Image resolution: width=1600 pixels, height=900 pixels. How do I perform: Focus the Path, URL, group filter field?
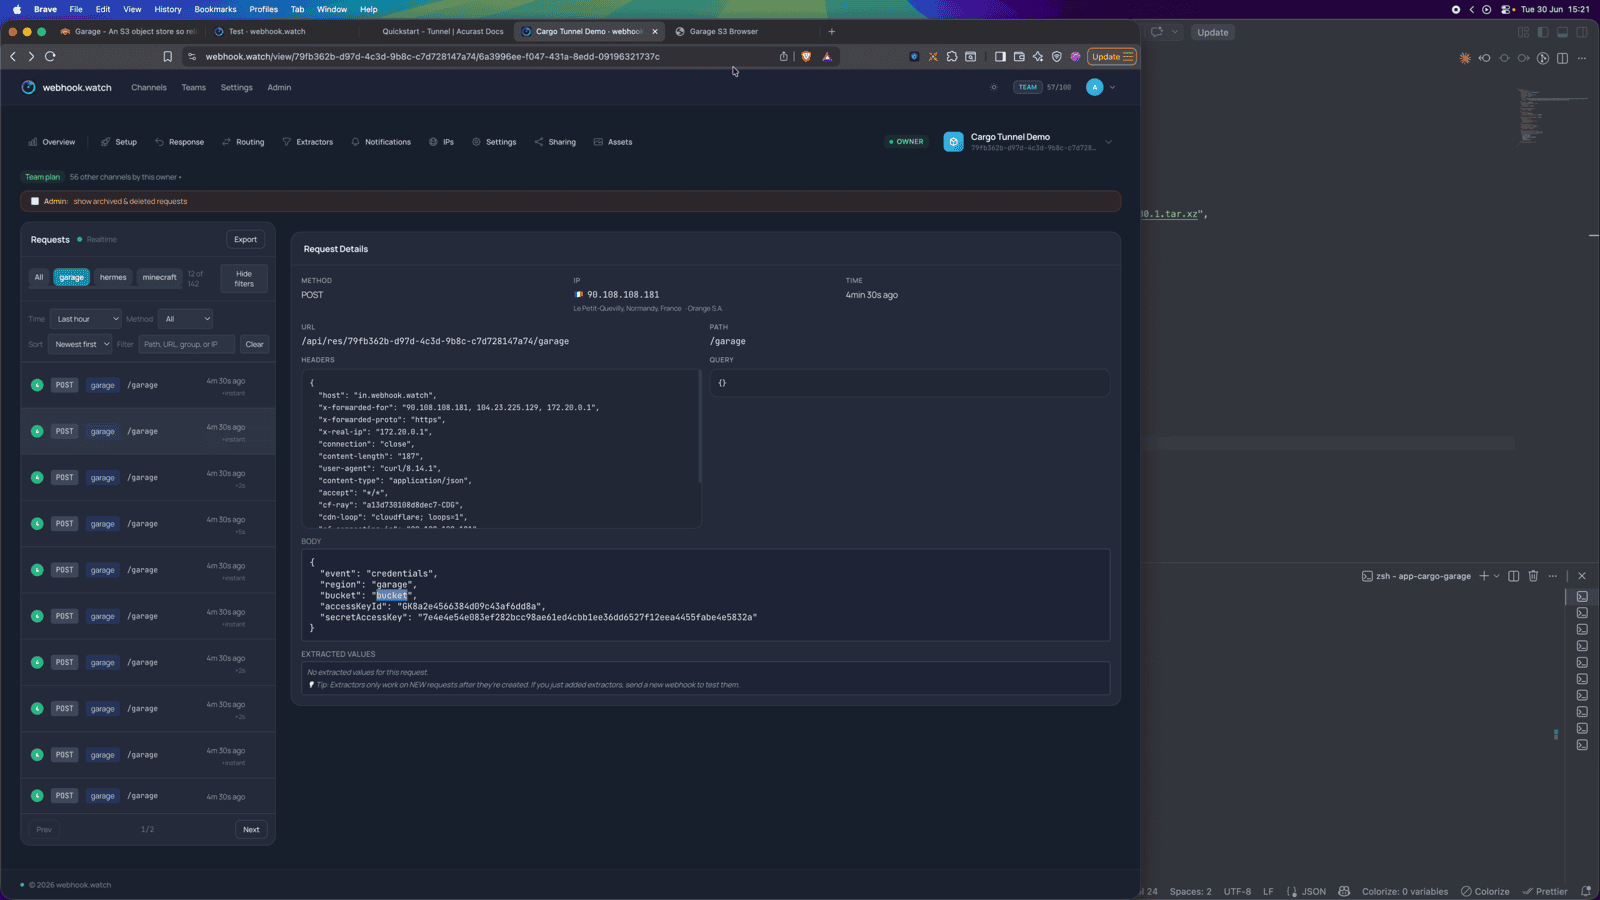[x=187, y=344]
